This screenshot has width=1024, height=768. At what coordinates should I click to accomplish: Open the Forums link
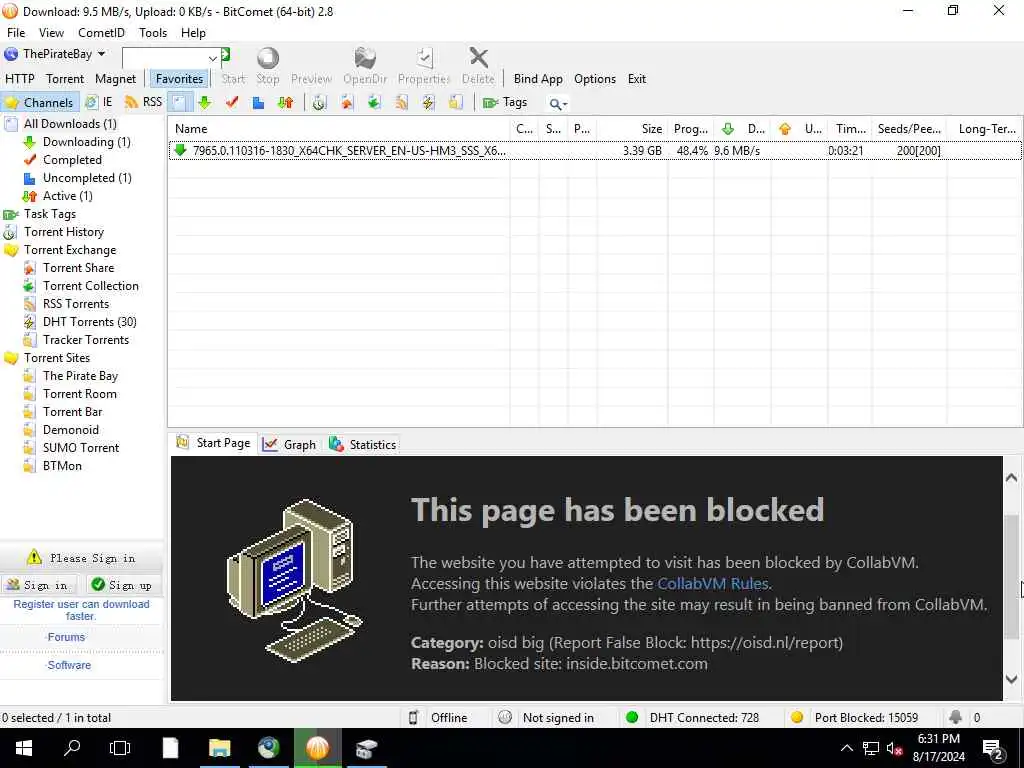[x=66, y=637]
